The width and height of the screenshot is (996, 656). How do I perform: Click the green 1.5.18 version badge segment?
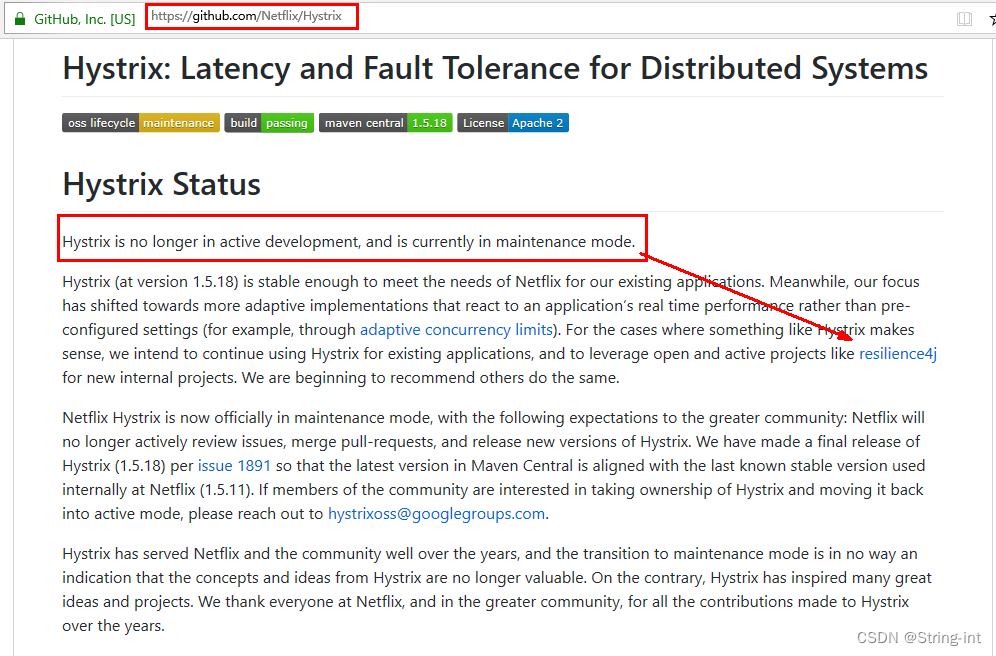[x=429, y=123]
